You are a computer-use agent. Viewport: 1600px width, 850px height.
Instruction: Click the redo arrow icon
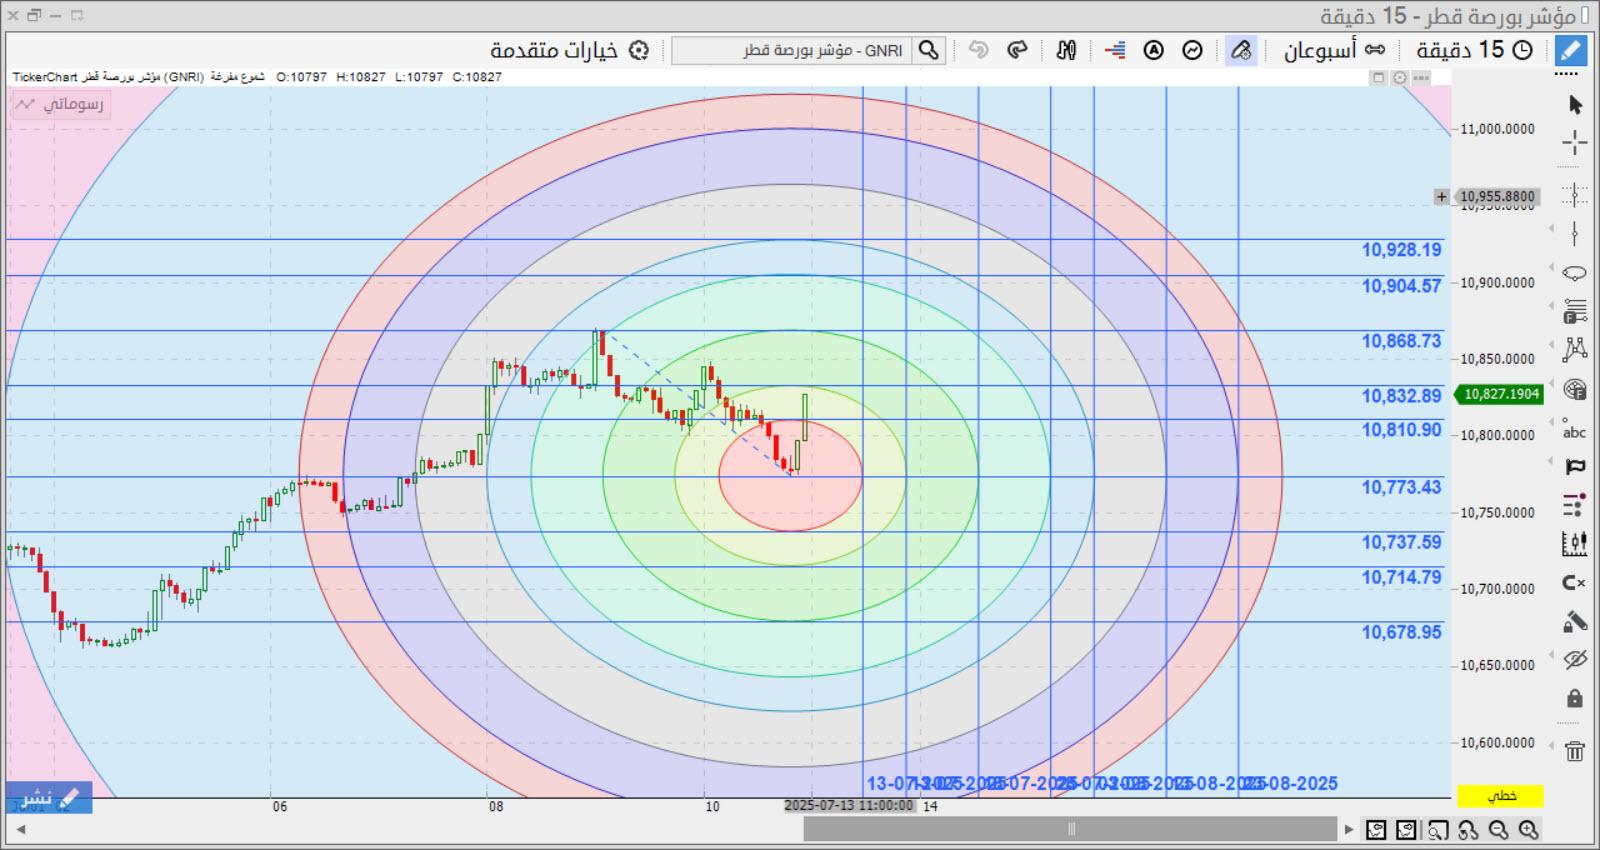(x=1017, y=50)
